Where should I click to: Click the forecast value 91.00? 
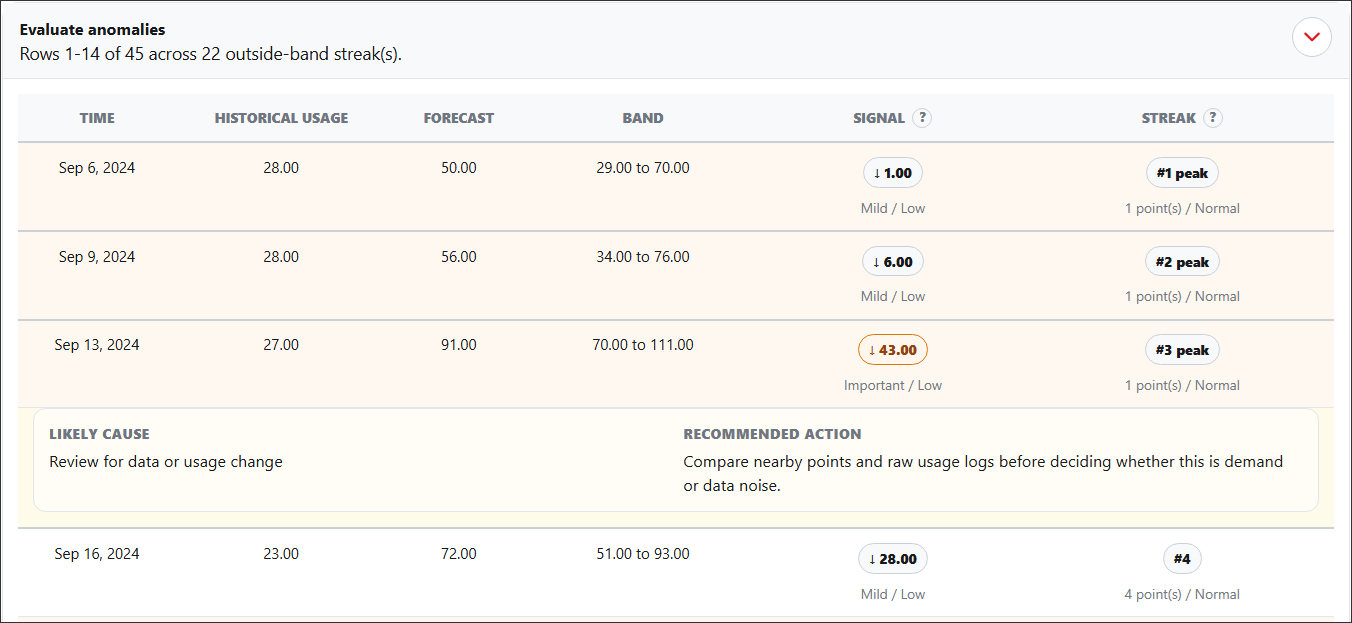pos(459,345)
